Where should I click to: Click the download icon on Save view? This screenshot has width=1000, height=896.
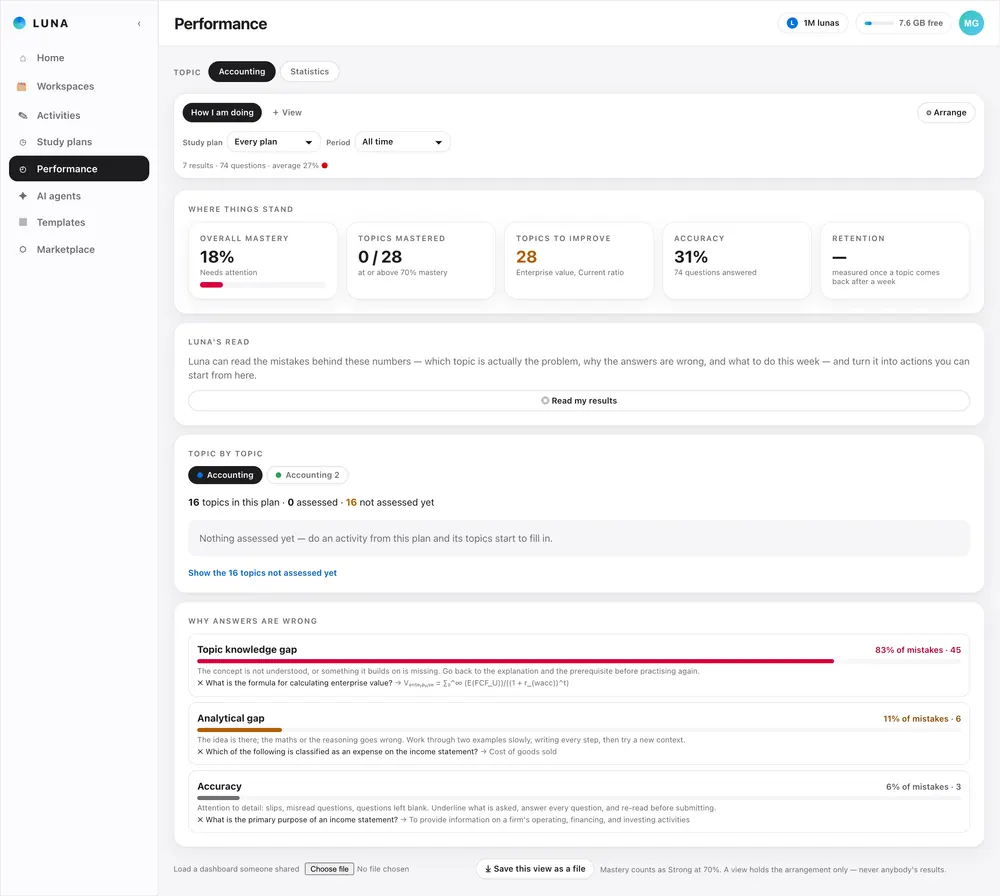click(488, 869)
